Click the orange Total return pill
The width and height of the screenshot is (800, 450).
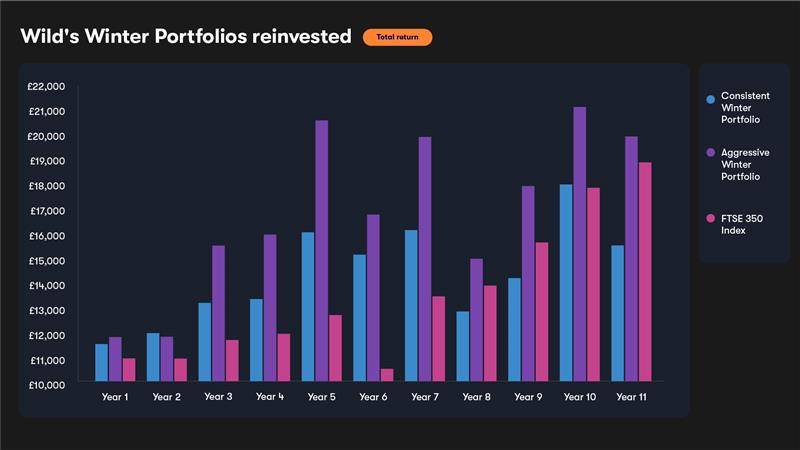coord(397,37)
